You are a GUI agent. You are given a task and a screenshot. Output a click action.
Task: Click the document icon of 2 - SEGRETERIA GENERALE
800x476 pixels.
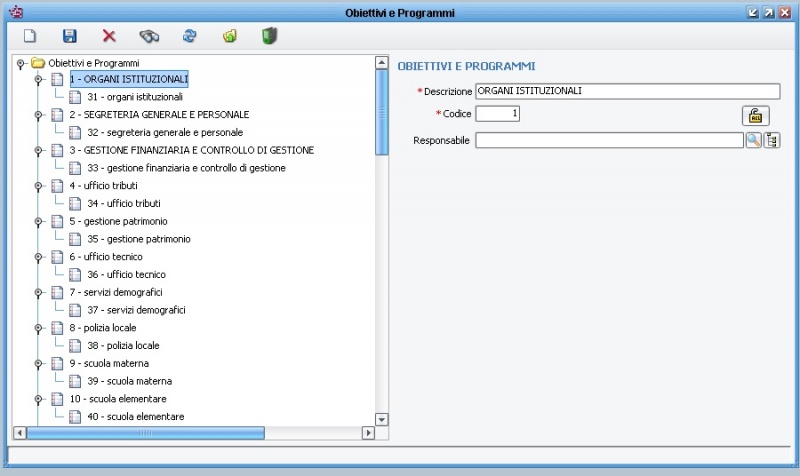coord(57,115)
